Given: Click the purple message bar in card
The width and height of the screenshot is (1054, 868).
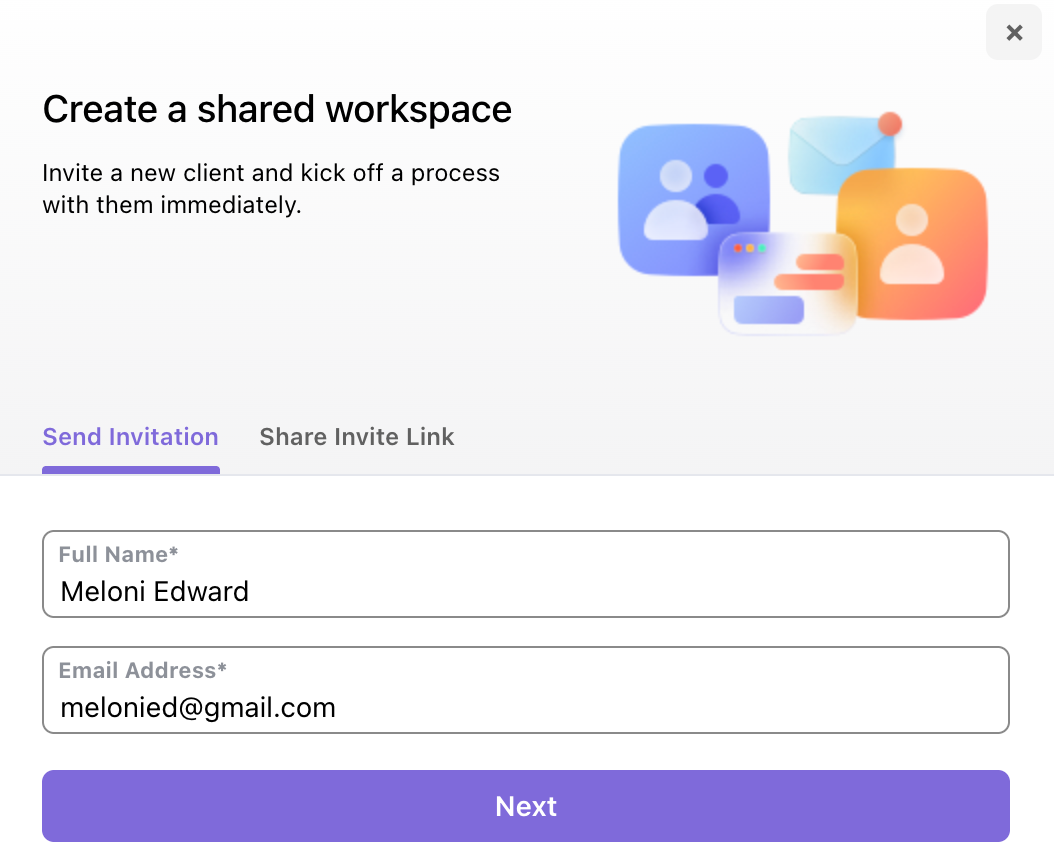Looking at the screenshot, I should (768, 310).
